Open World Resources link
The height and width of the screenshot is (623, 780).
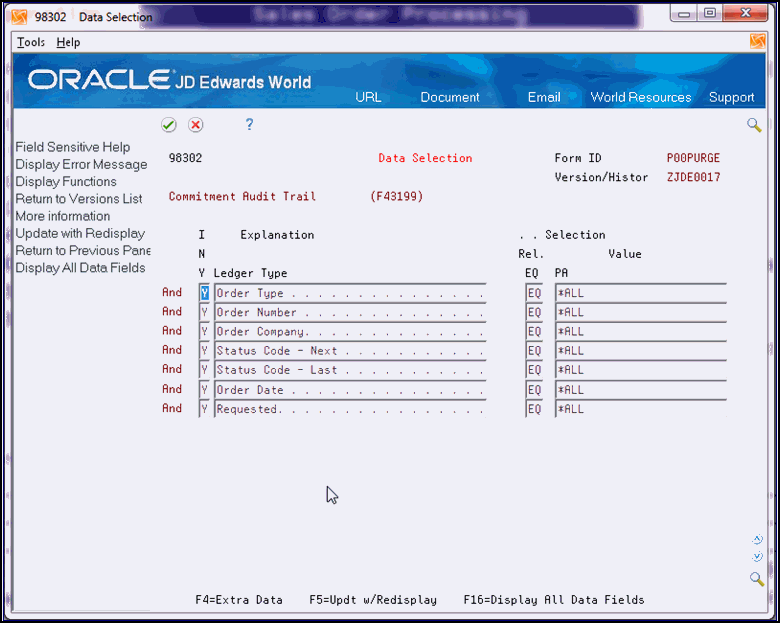point(641,97)
